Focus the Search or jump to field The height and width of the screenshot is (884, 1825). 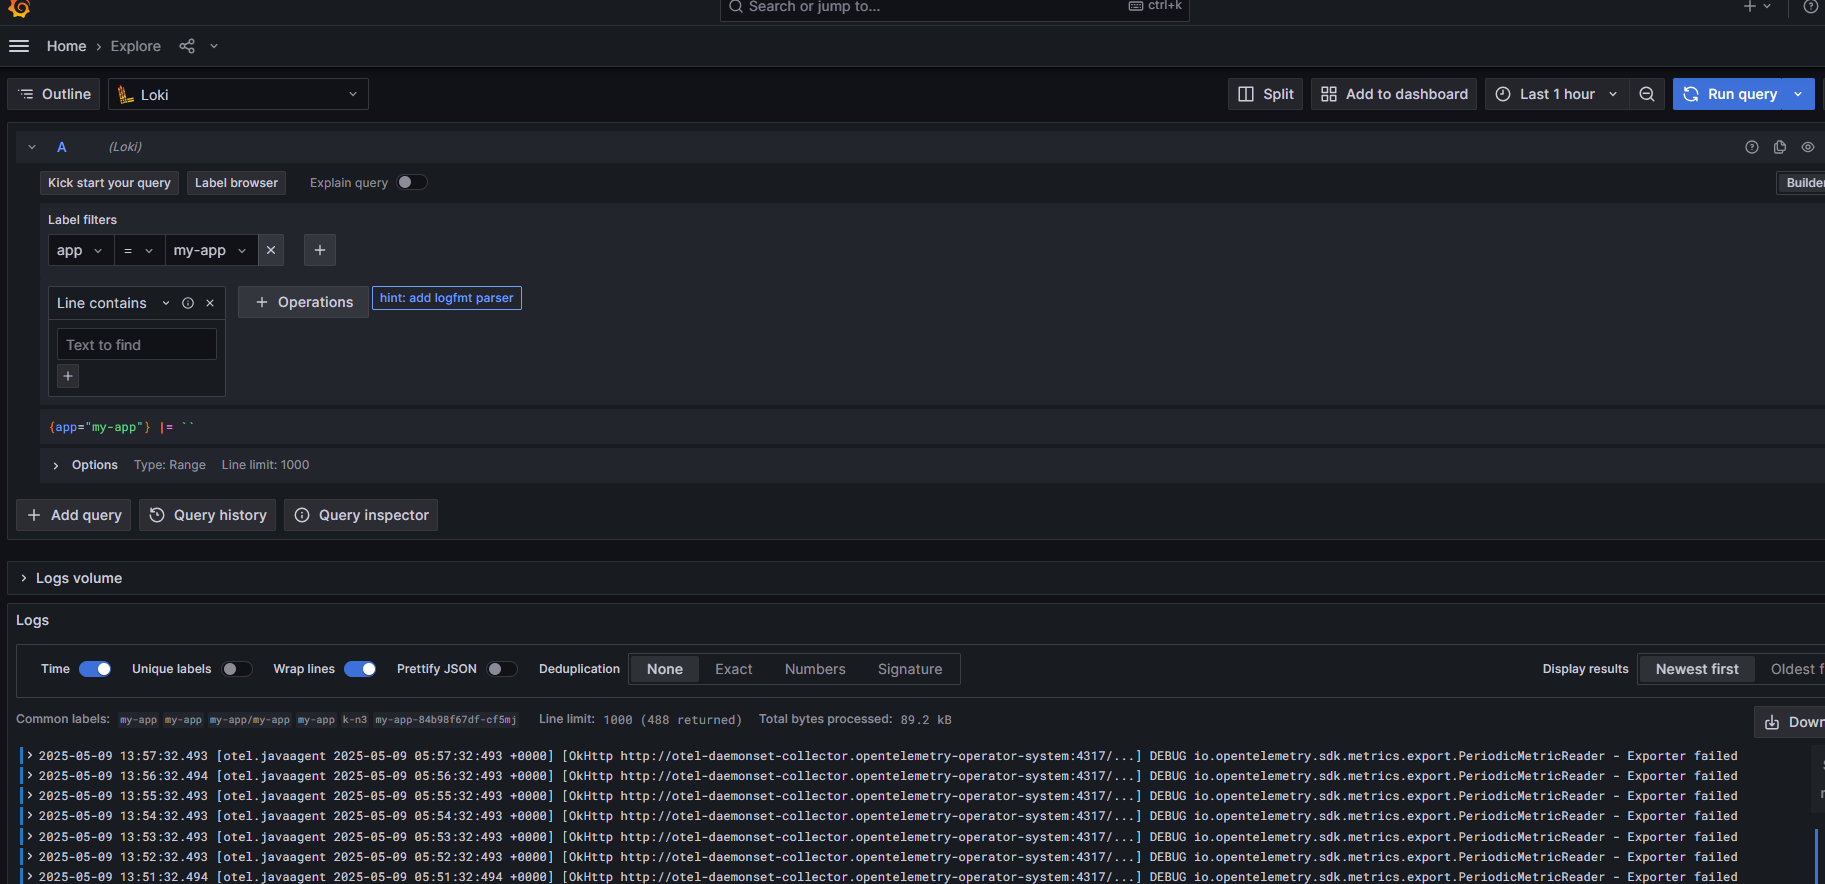click(954, 8)
